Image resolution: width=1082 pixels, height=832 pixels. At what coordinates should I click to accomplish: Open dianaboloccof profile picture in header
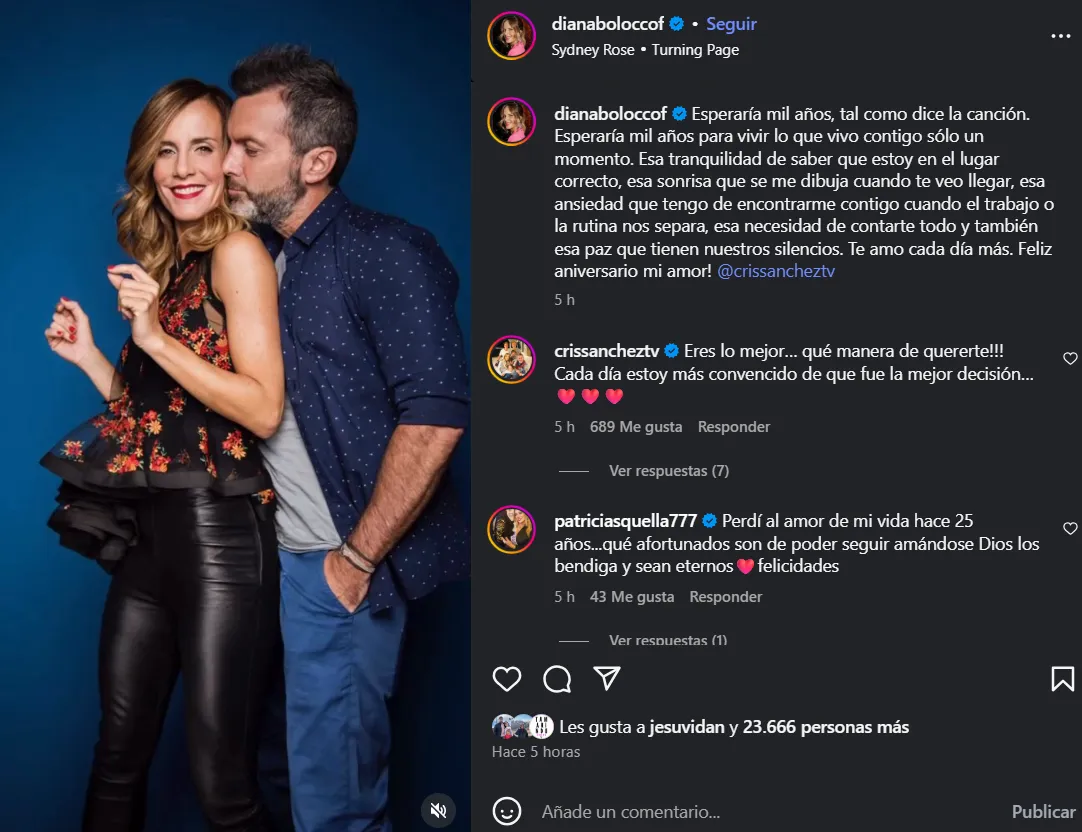(511, 36)
